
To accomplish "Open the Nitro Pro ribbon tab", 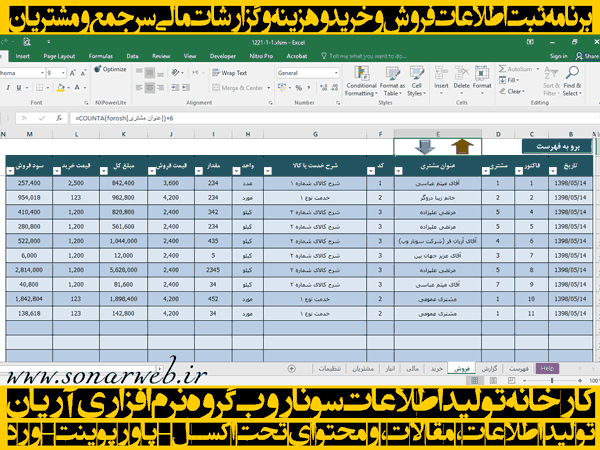I will click(x=261, y=56).
